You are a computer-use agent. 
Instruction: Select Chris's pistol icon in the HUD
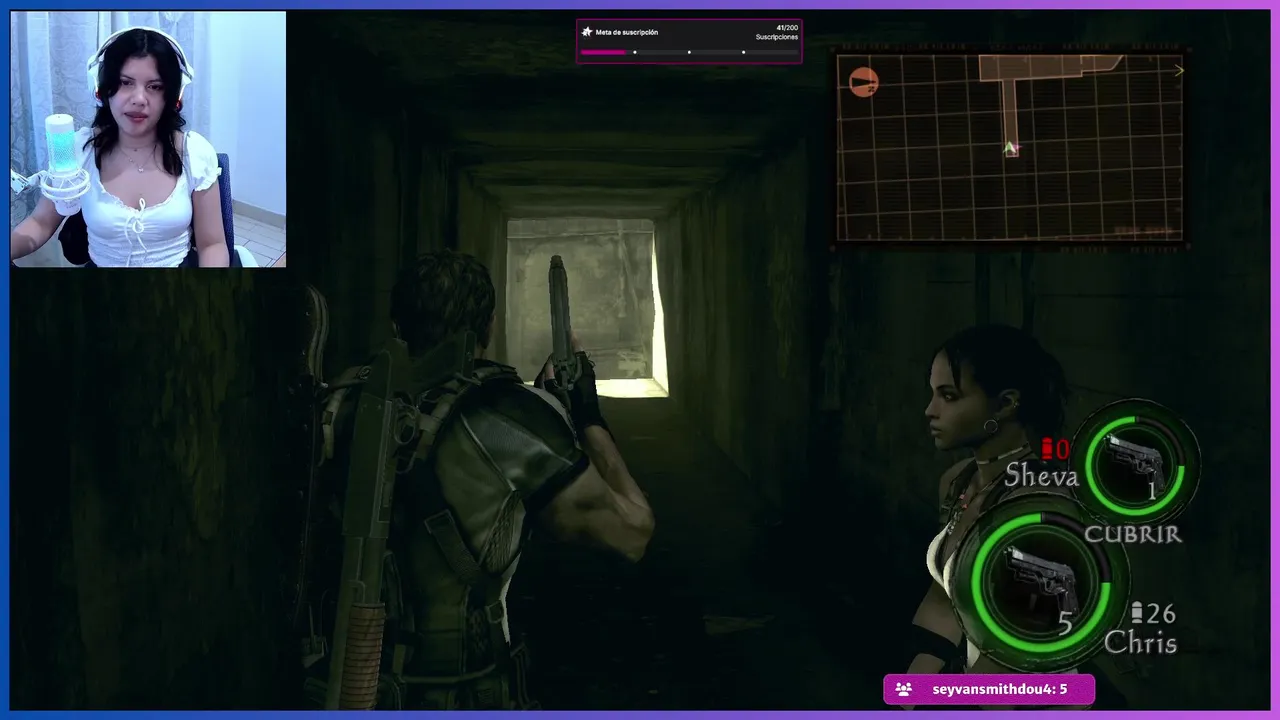point(1040,578)
